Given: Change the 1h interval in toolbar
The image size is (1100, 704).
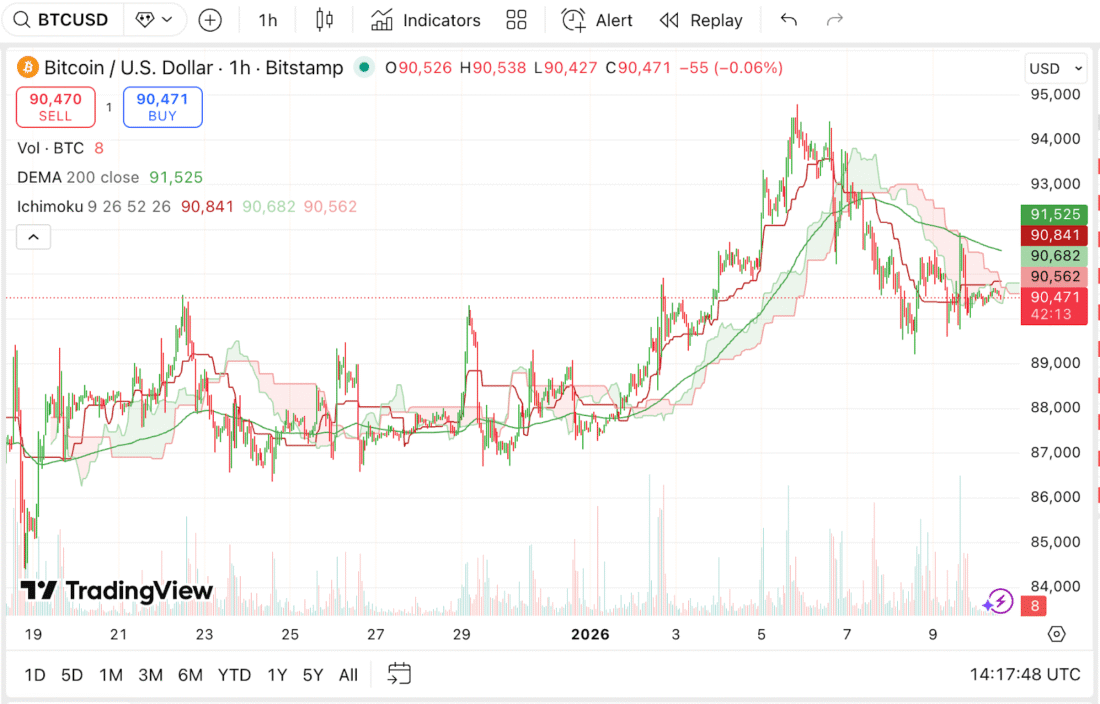Looking at the screenshot, I should tap(267, 20).
